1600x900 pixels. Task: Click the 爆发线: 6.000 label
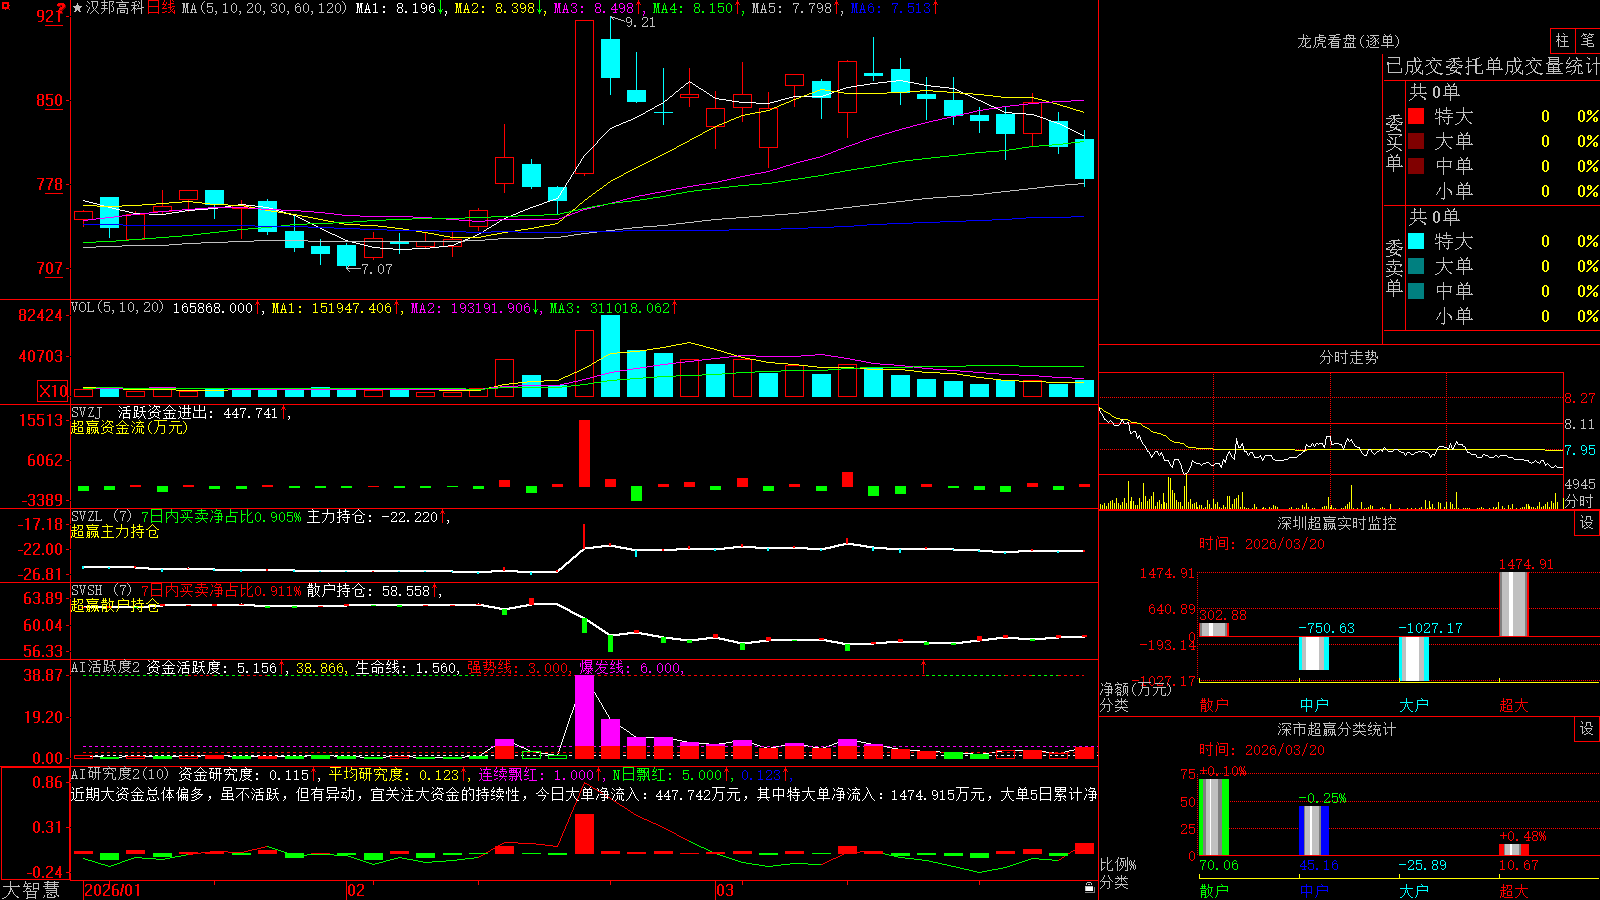630,668
